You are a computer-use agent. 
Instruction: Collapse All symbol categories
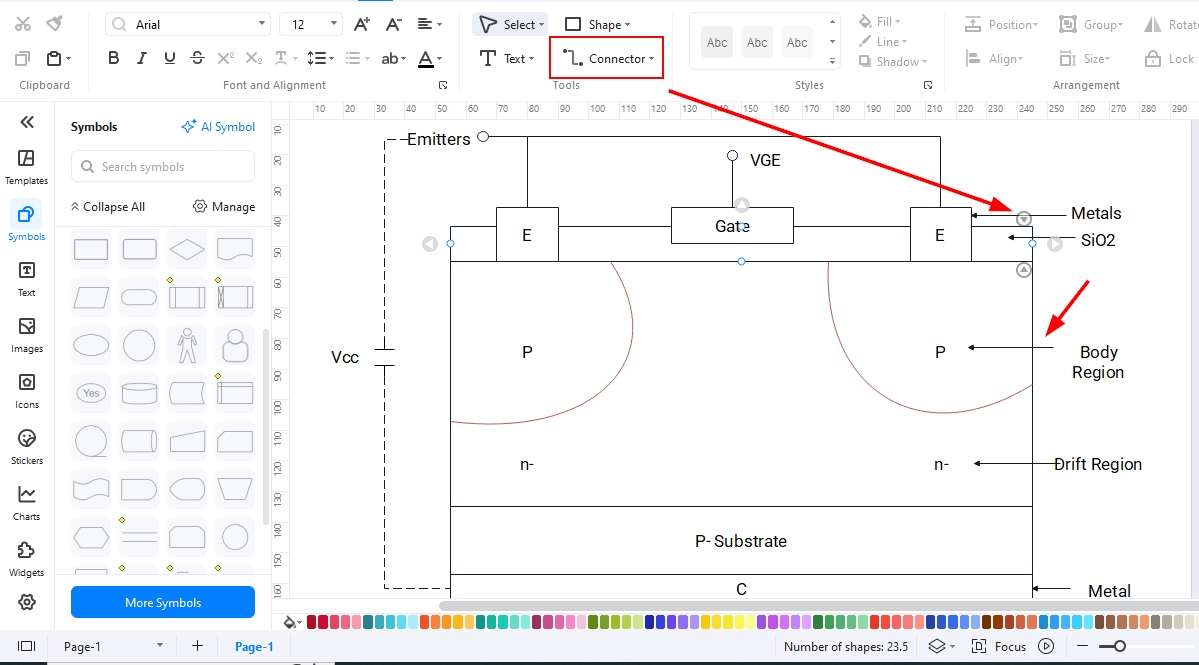click(x=107, y=206)
